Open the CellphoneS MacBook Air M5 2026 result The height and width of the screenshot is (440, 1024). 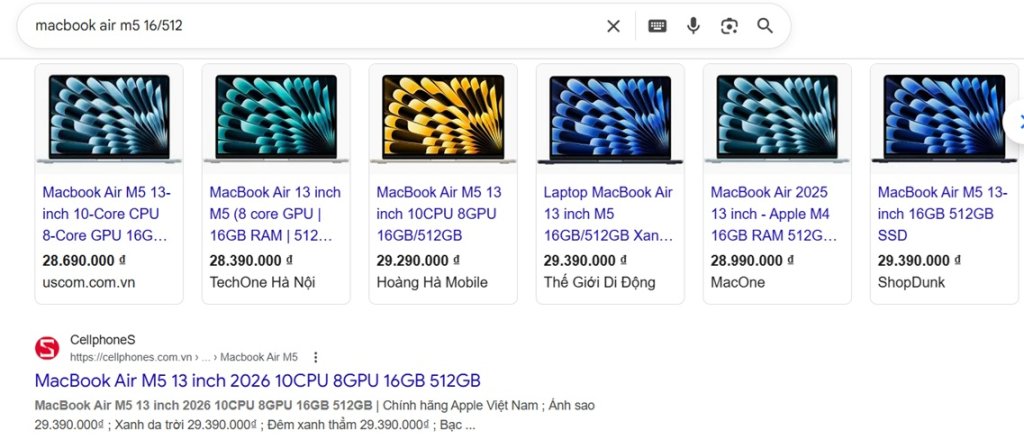(257, 381)
